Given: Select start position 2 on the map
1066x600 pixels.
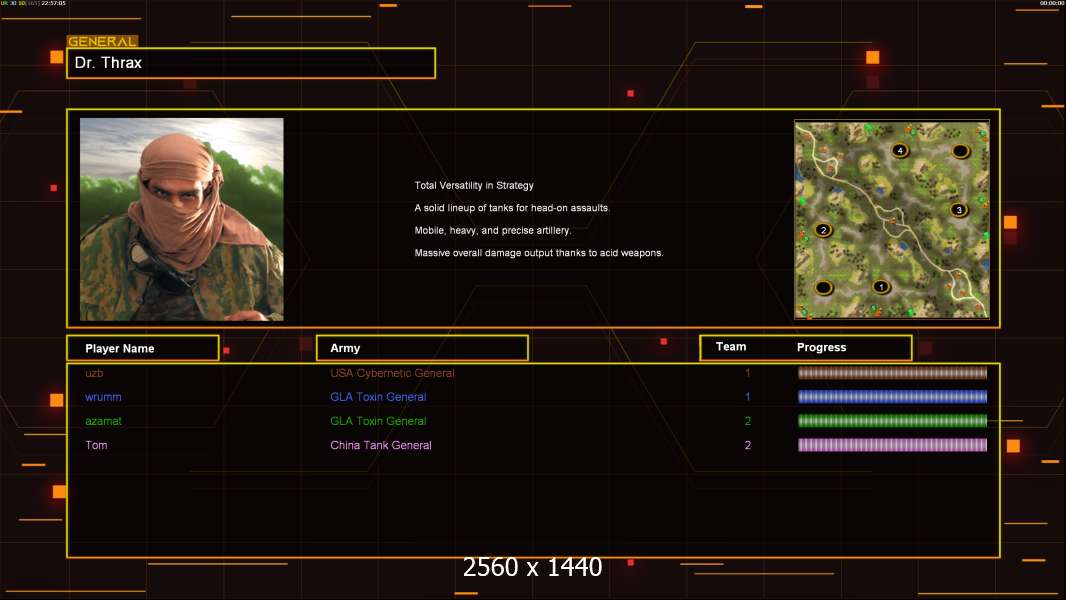Looking at the screenshot, I should click(823, 230).
